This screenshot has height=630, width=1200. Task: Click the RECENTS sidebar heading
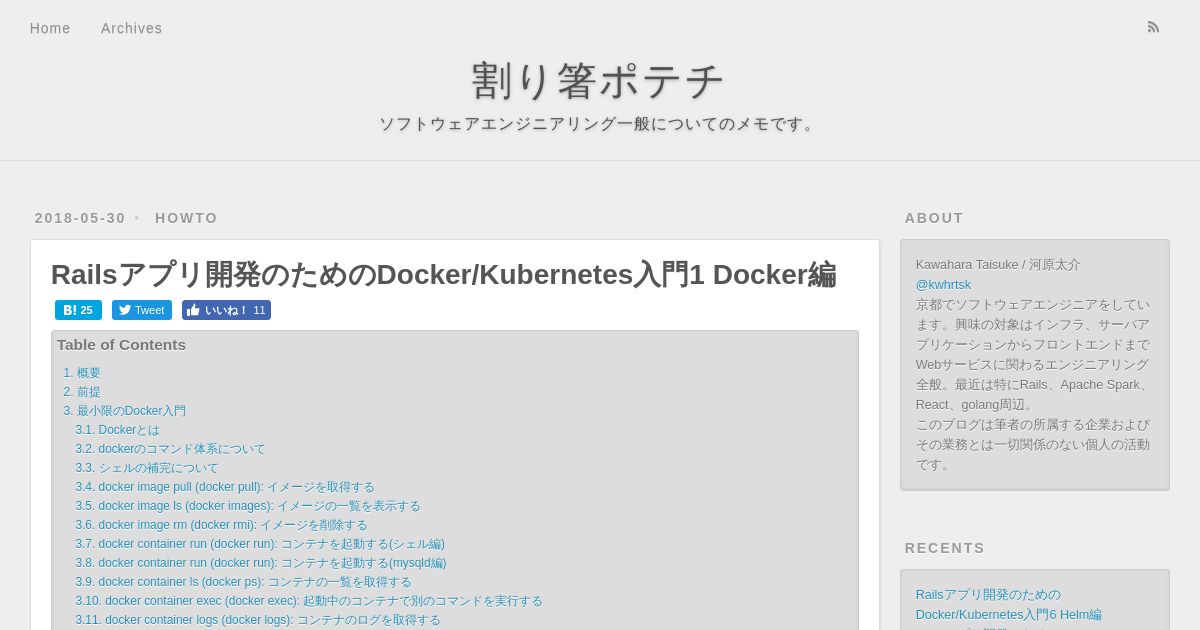click(945, 548)
